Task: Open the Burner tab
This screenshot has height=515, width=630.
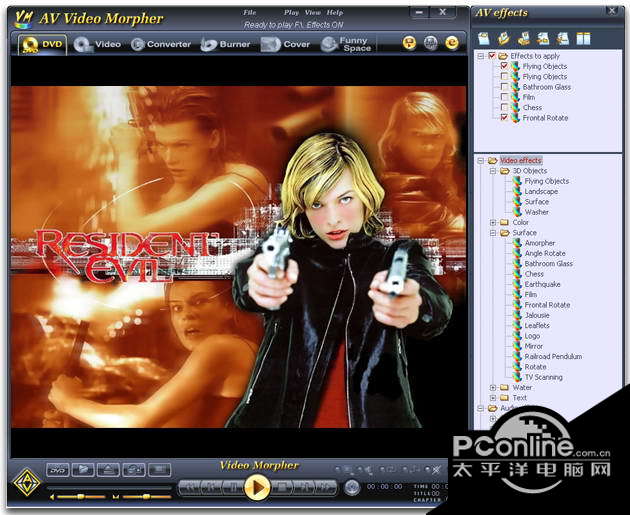Action: coord(225,44)
